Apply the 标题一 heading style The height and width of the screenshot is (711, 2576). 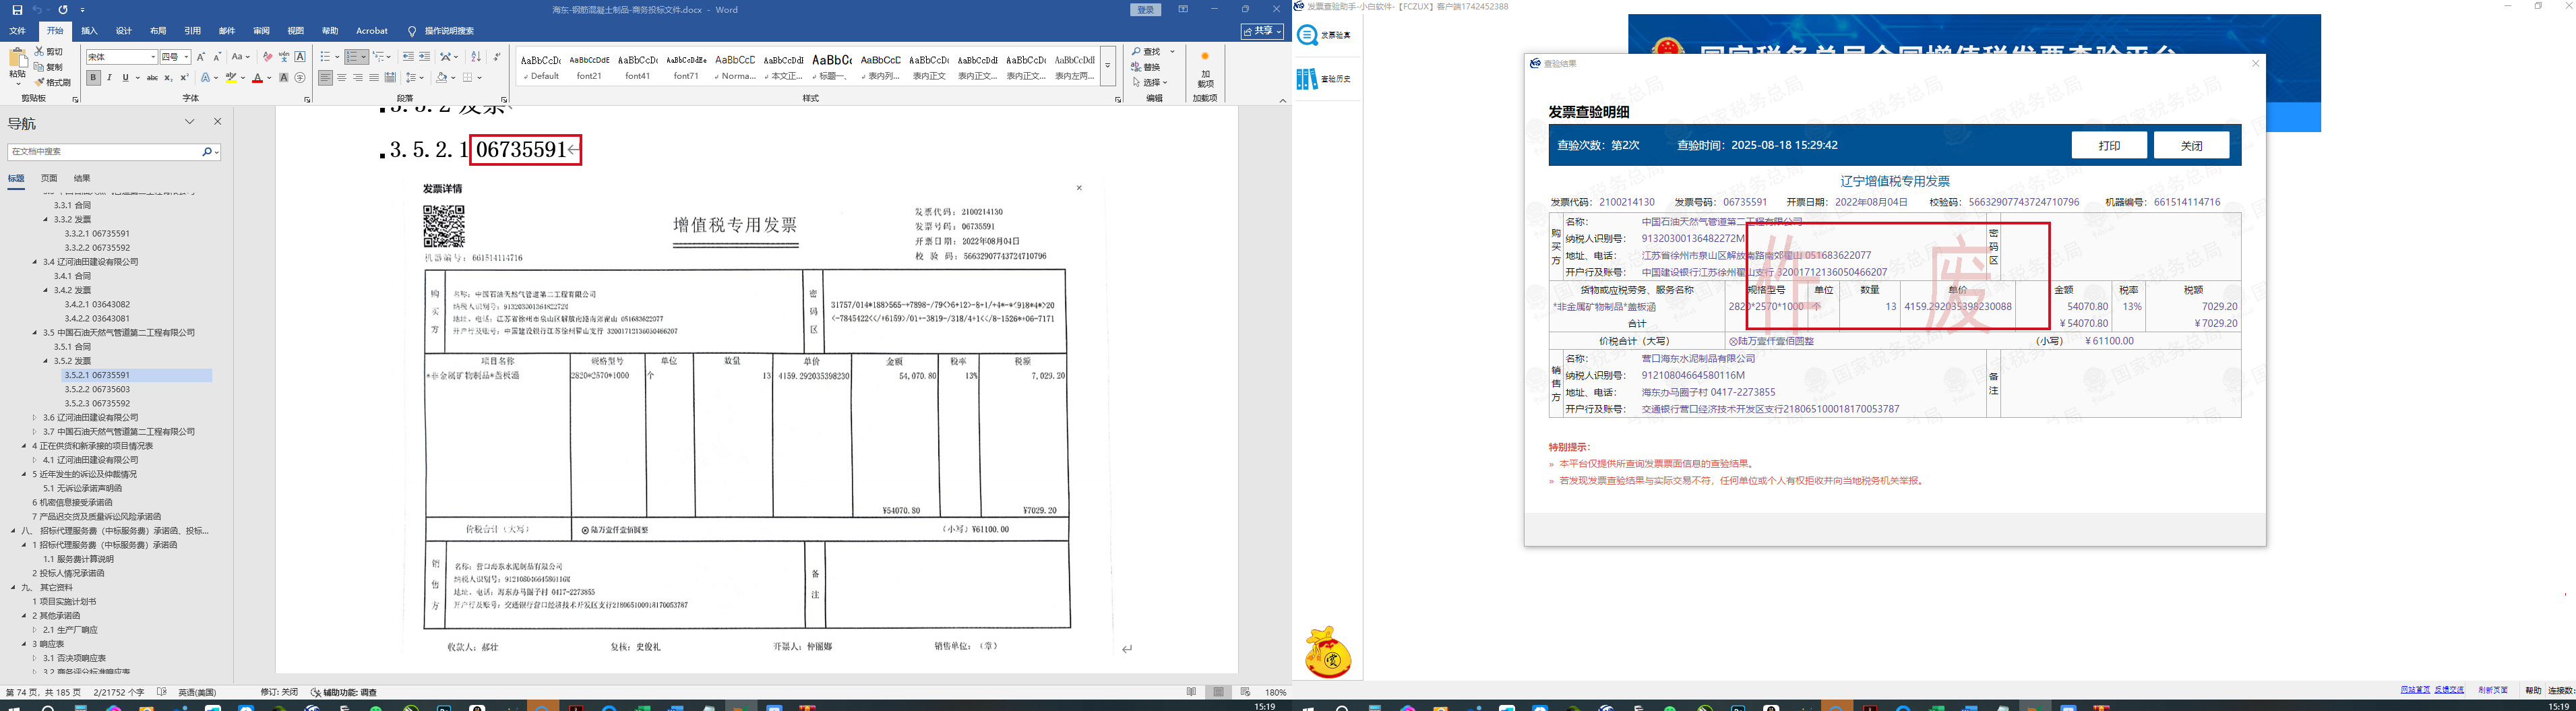point(832,65)
